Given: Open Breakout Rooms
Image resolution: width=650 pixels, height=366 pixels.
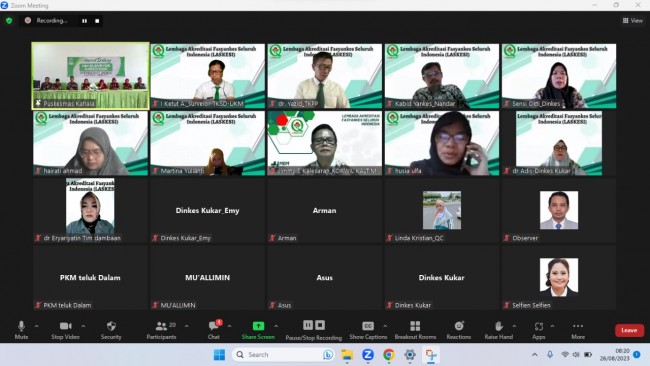Looking at the screenshot, I should [415, 330].
